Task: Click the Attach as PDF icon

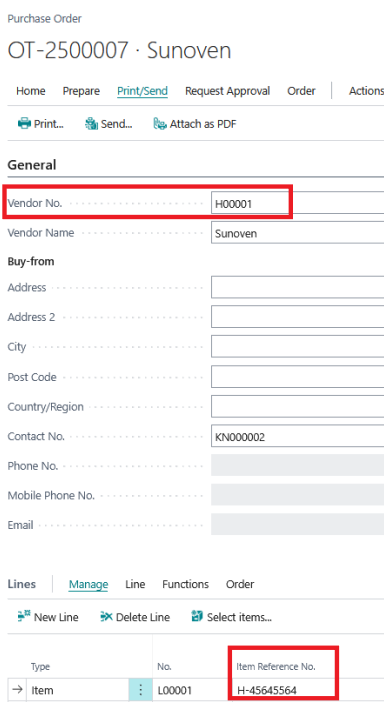Action: [160, 124]
